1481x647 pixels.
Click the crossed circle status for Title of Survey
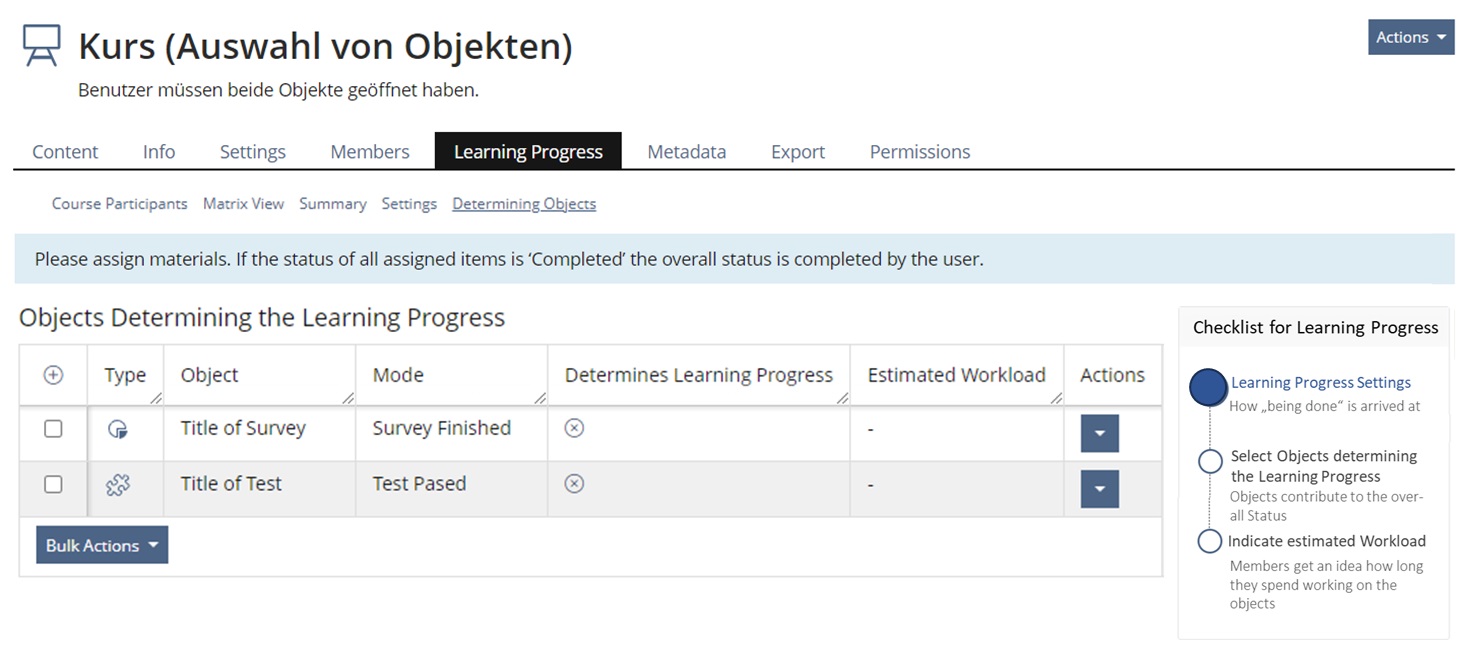pos(574,428)
